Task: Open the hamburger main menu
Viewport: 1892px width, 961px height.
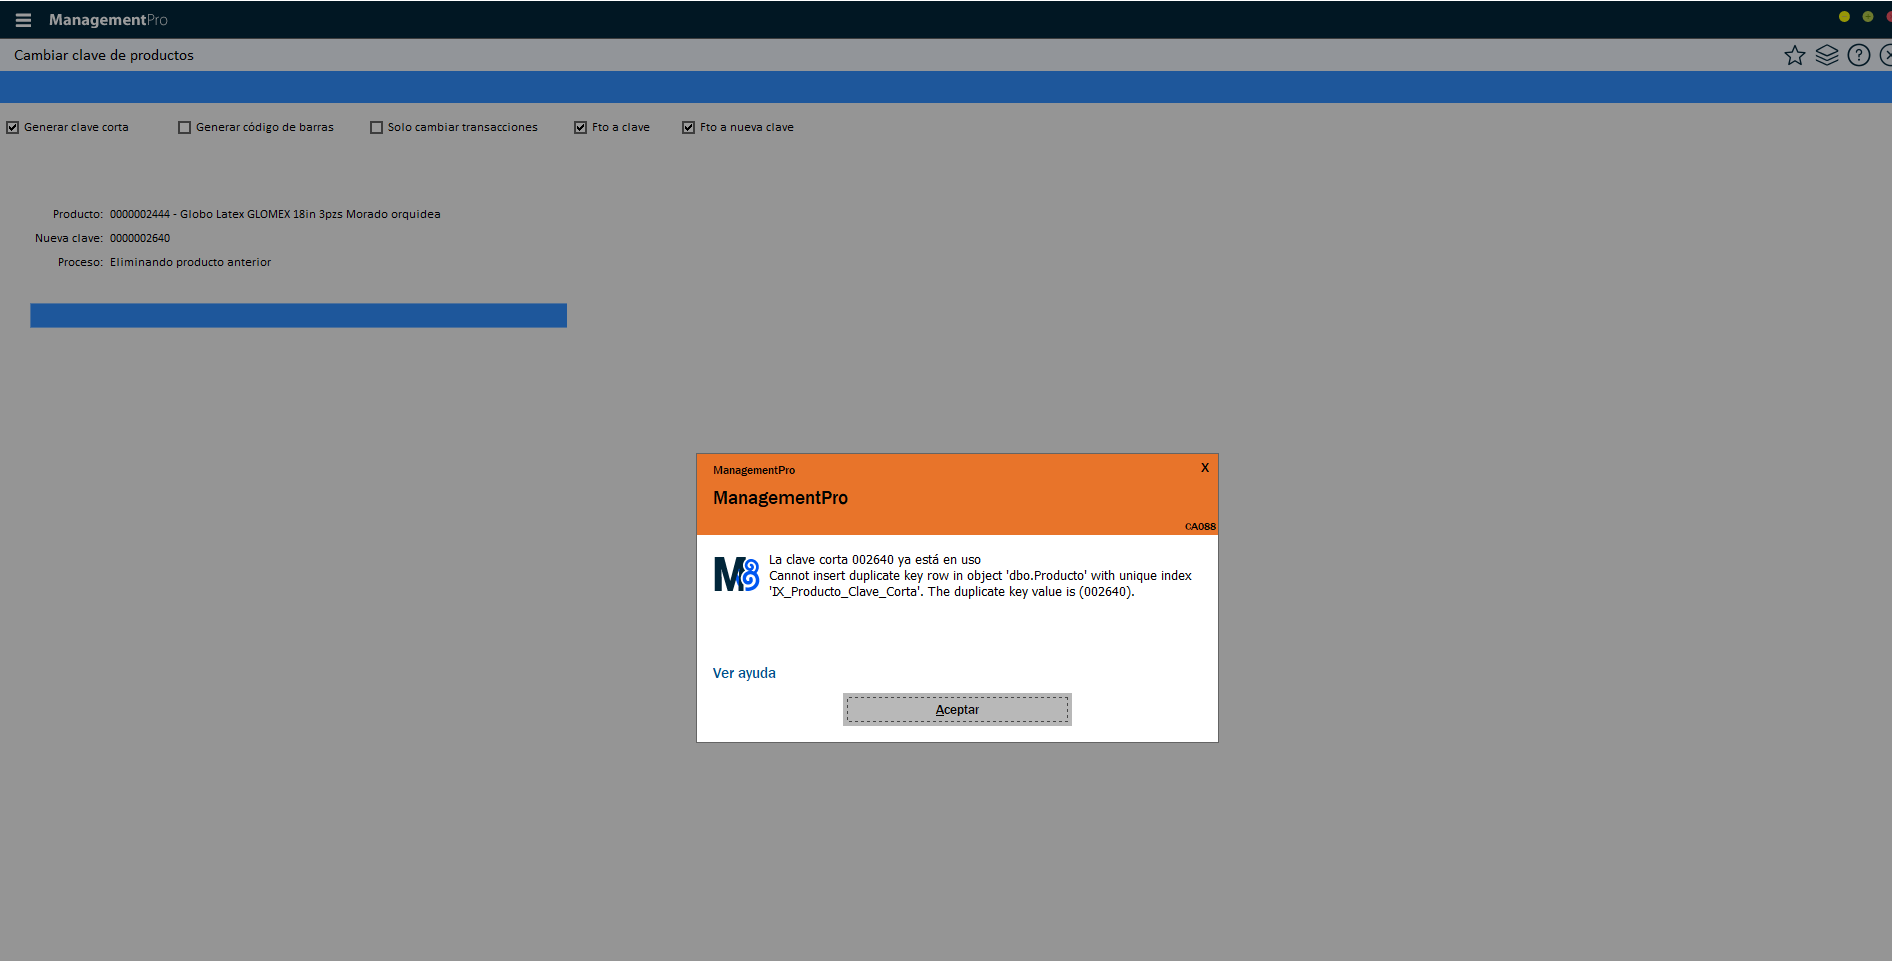Action: [x=23, y=20]
